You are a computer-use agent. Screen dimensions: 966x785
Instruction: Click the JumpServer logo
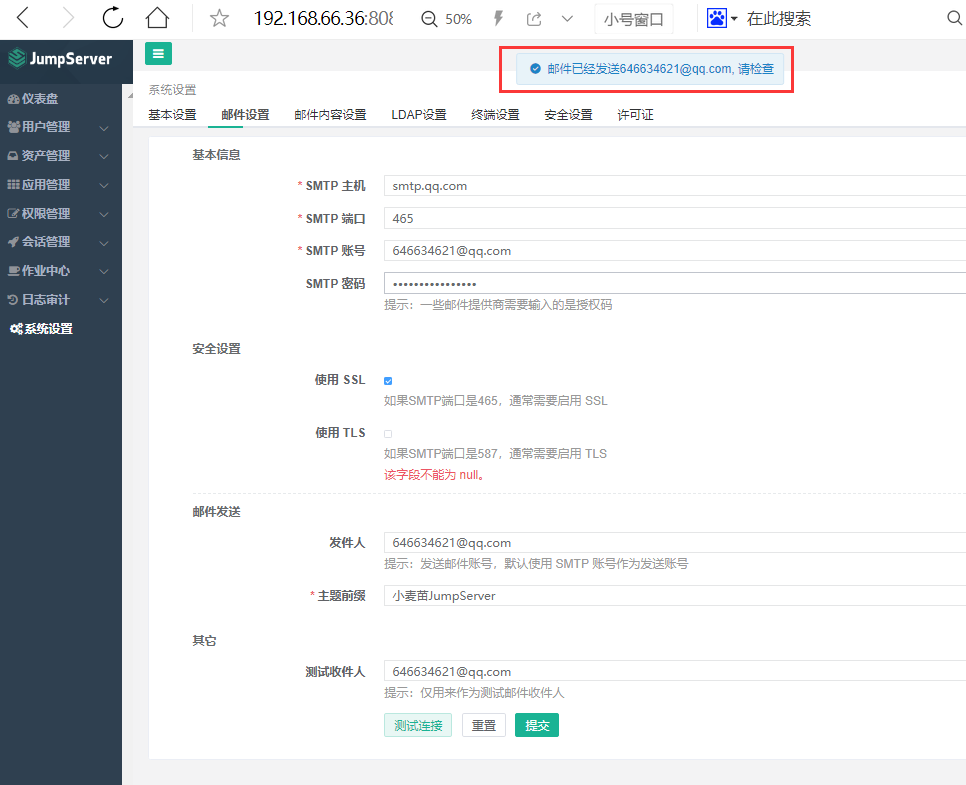click(60, 59)
